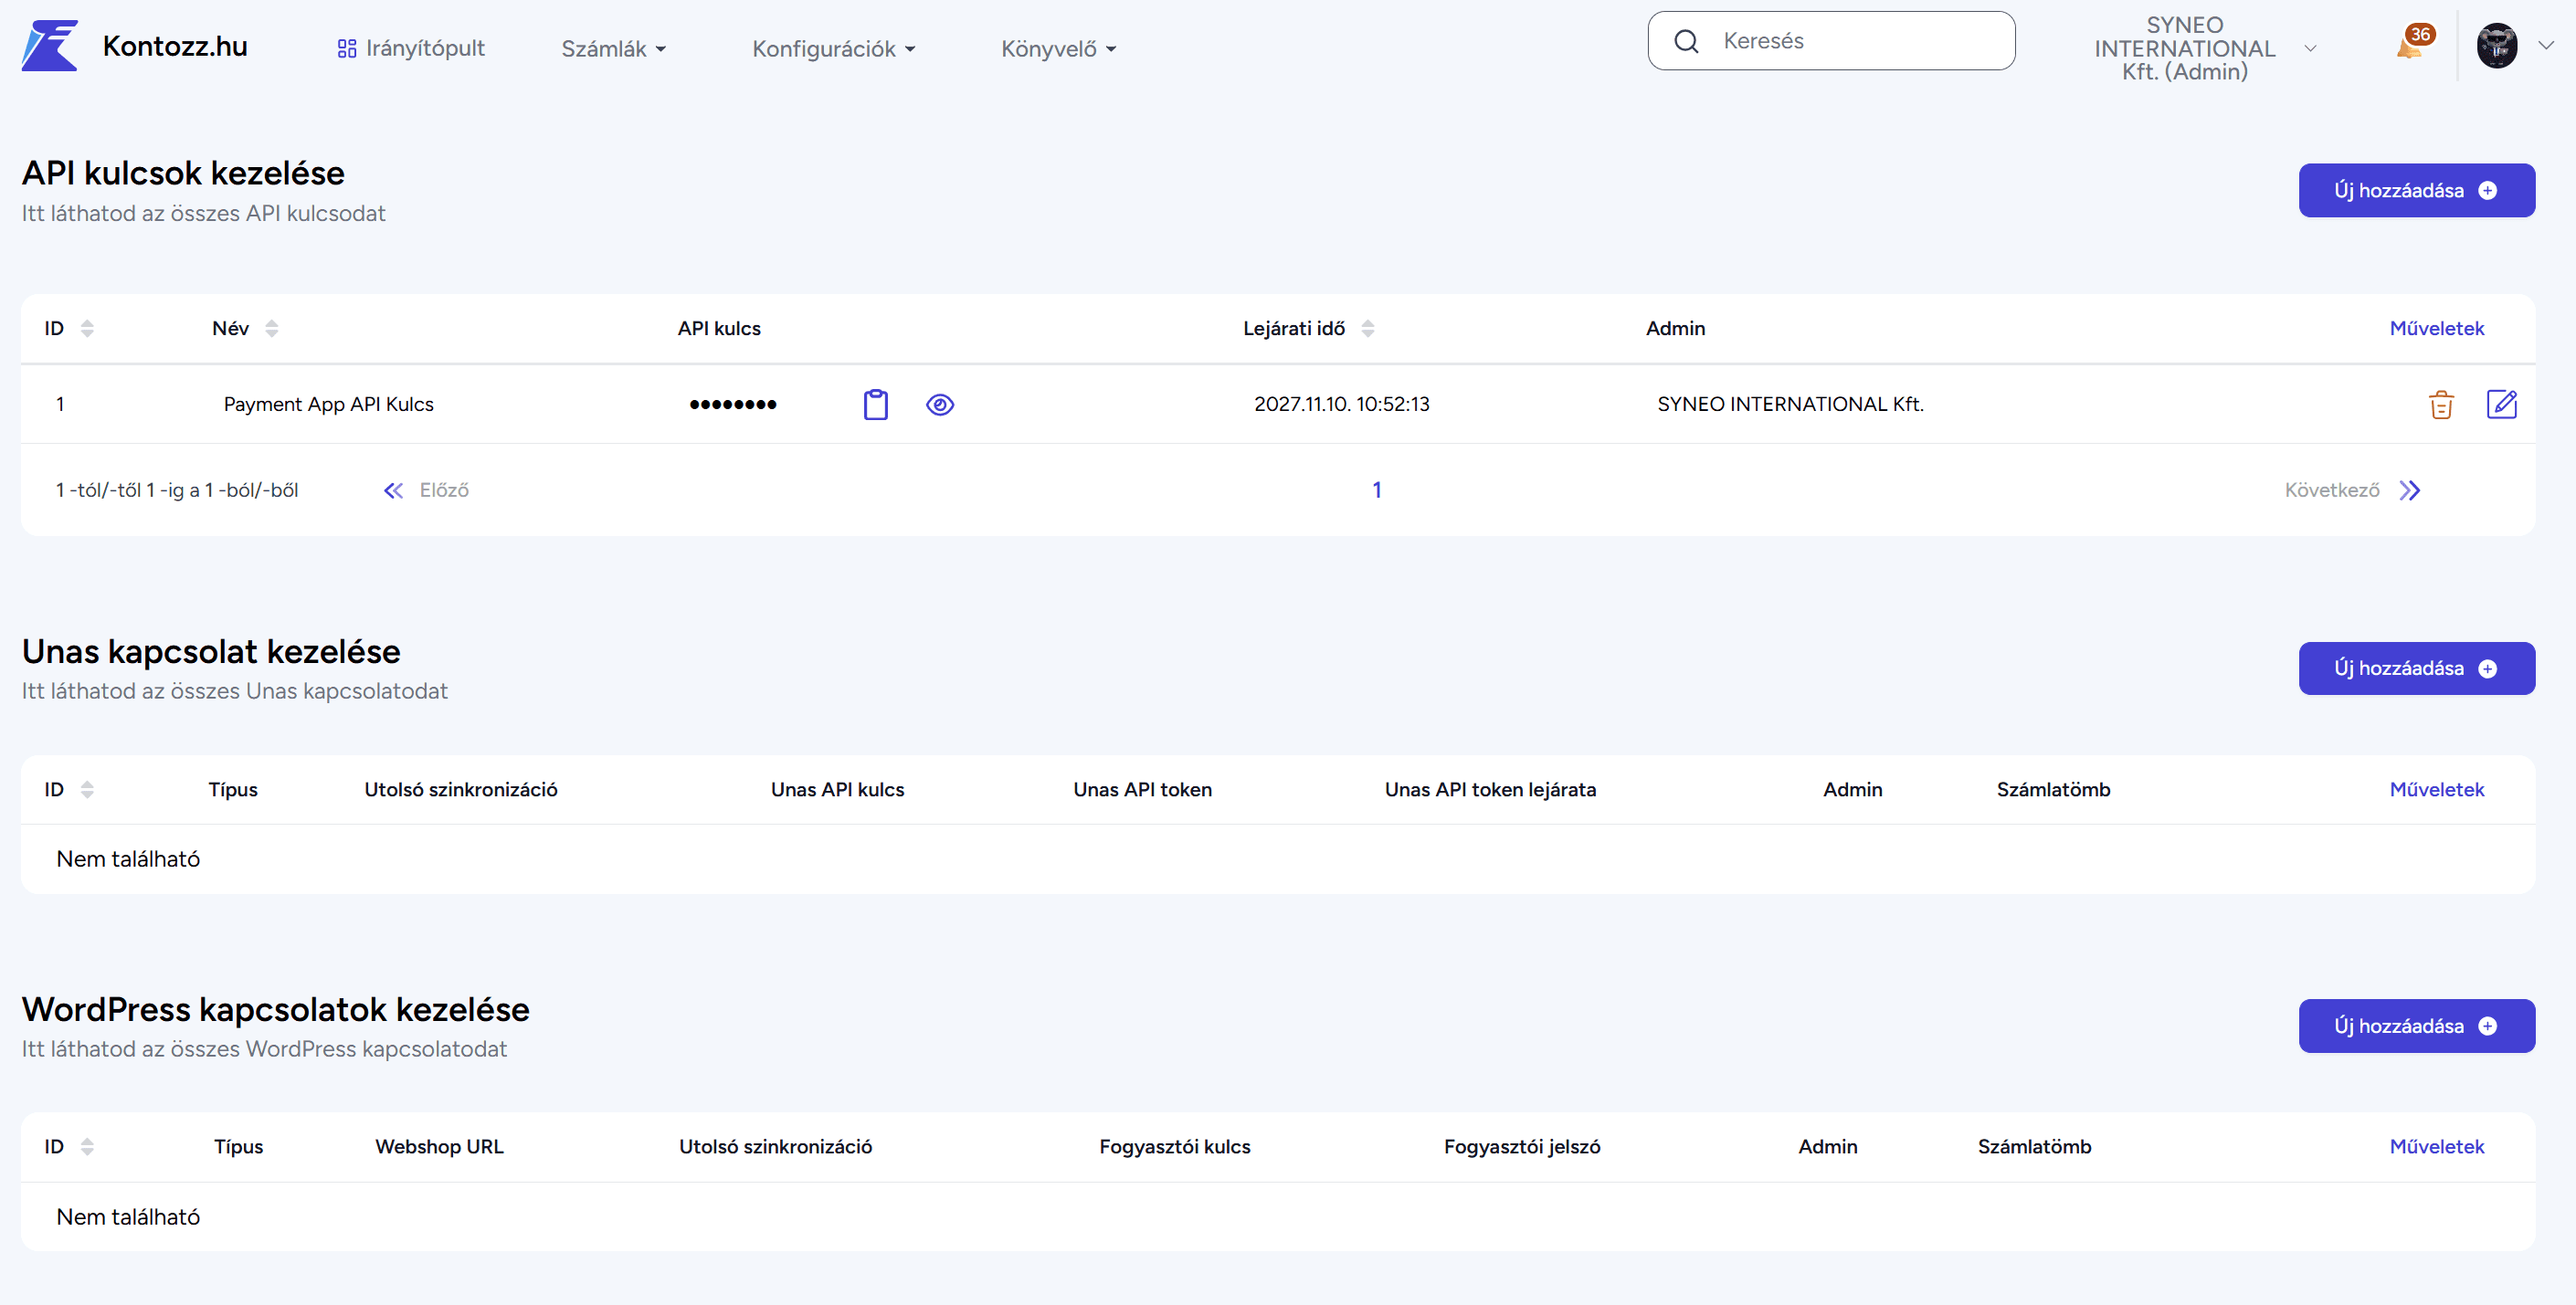
Task: Click the Kontozz.hu logo icon
Action: coord(50,46)
